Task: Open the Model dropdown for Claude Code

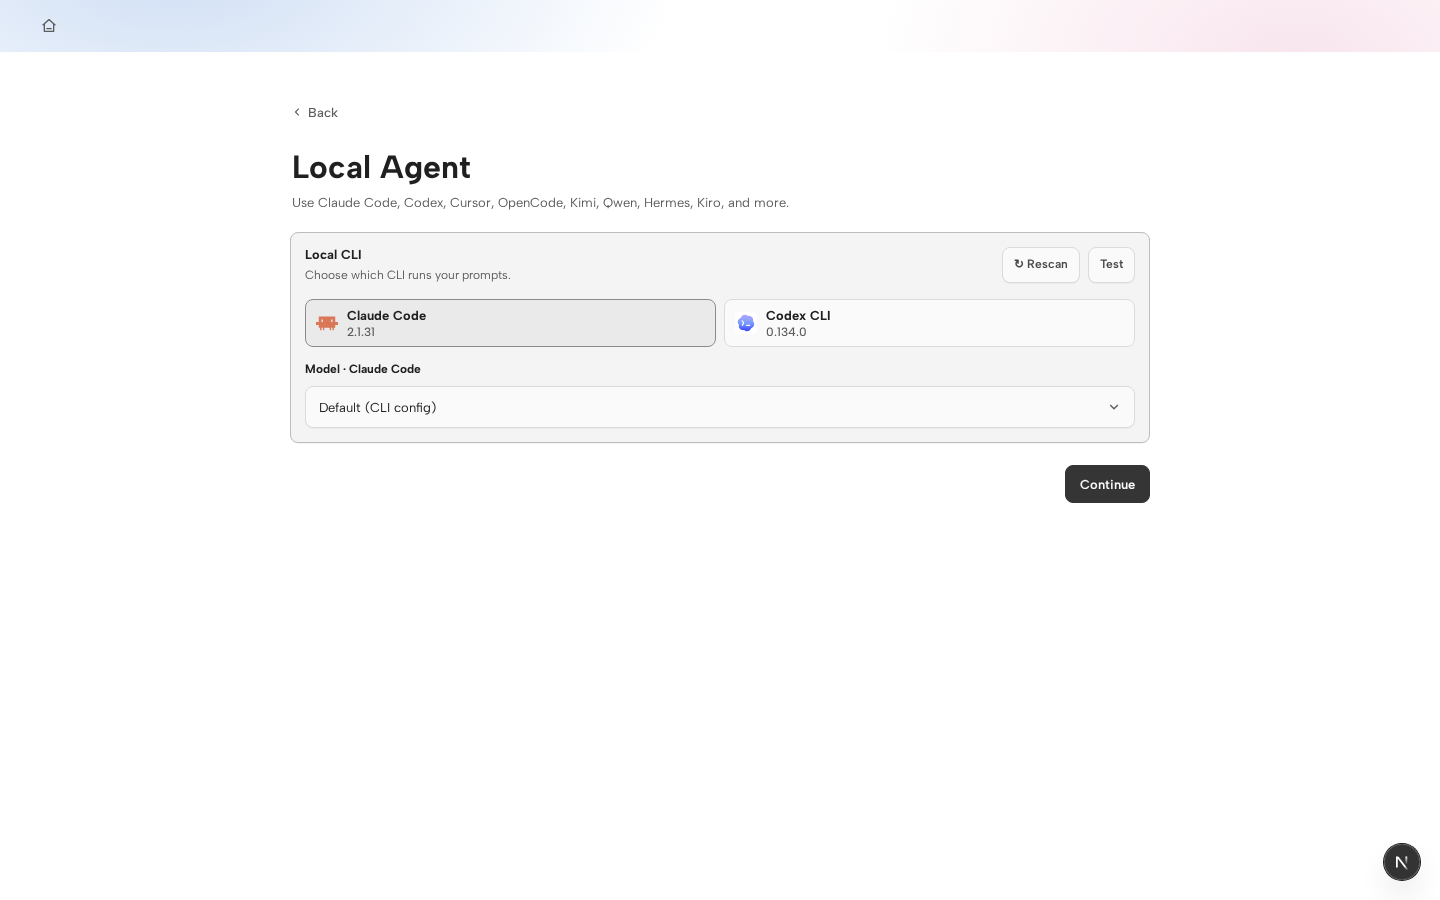Action: [x=720, y=407]
